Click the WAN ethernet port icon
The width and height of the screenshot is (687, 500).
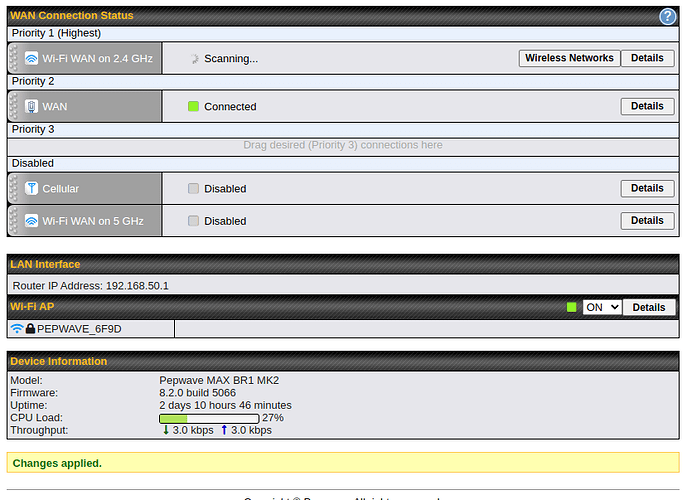tap(31, 106)
